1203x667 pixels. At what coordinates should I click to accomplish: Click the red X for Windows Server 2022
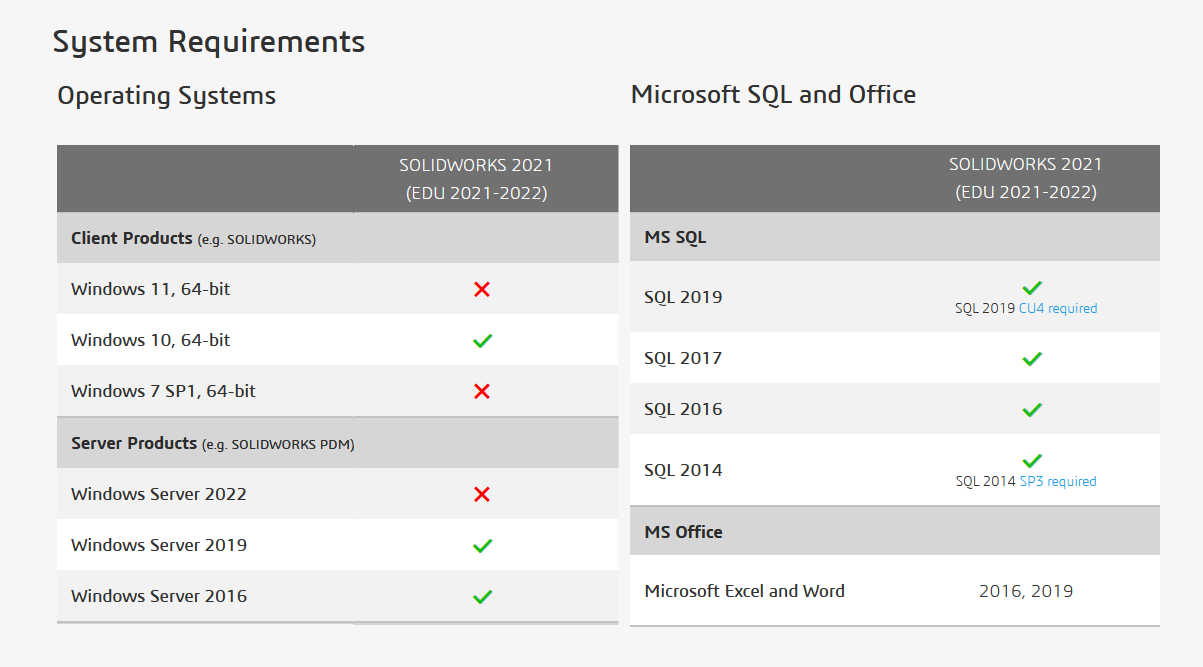pos(482,494)
